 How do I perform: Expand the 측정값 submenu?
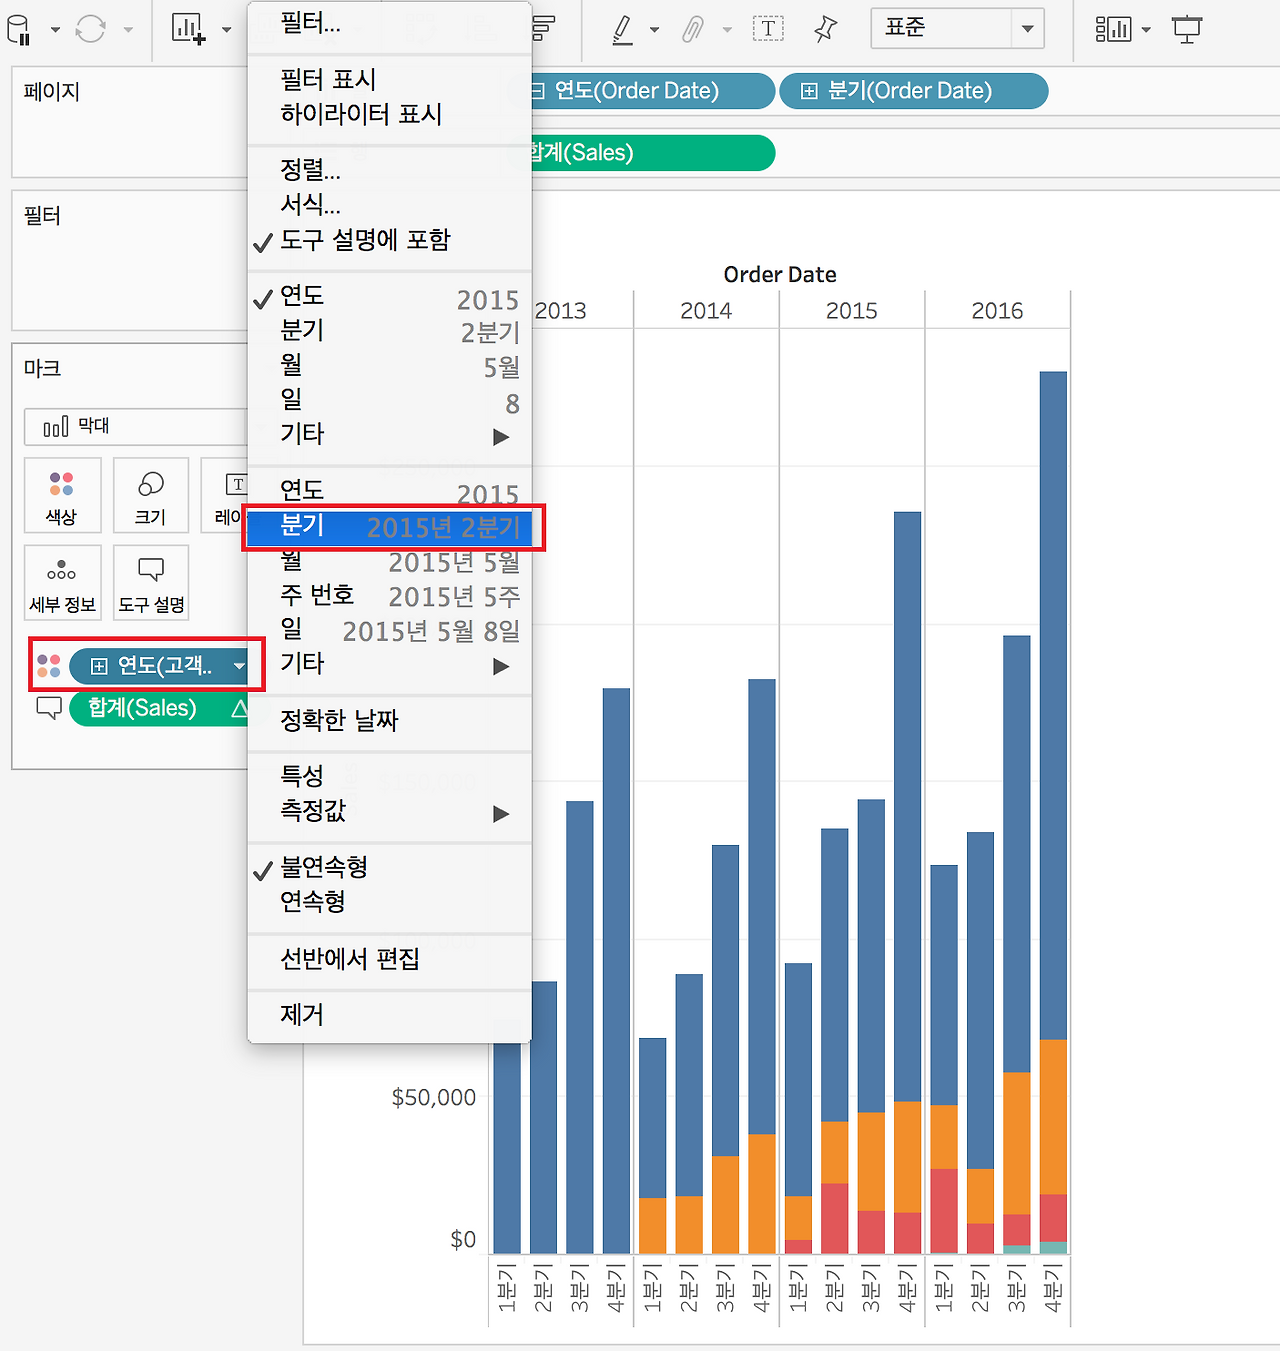click(389, 812)
